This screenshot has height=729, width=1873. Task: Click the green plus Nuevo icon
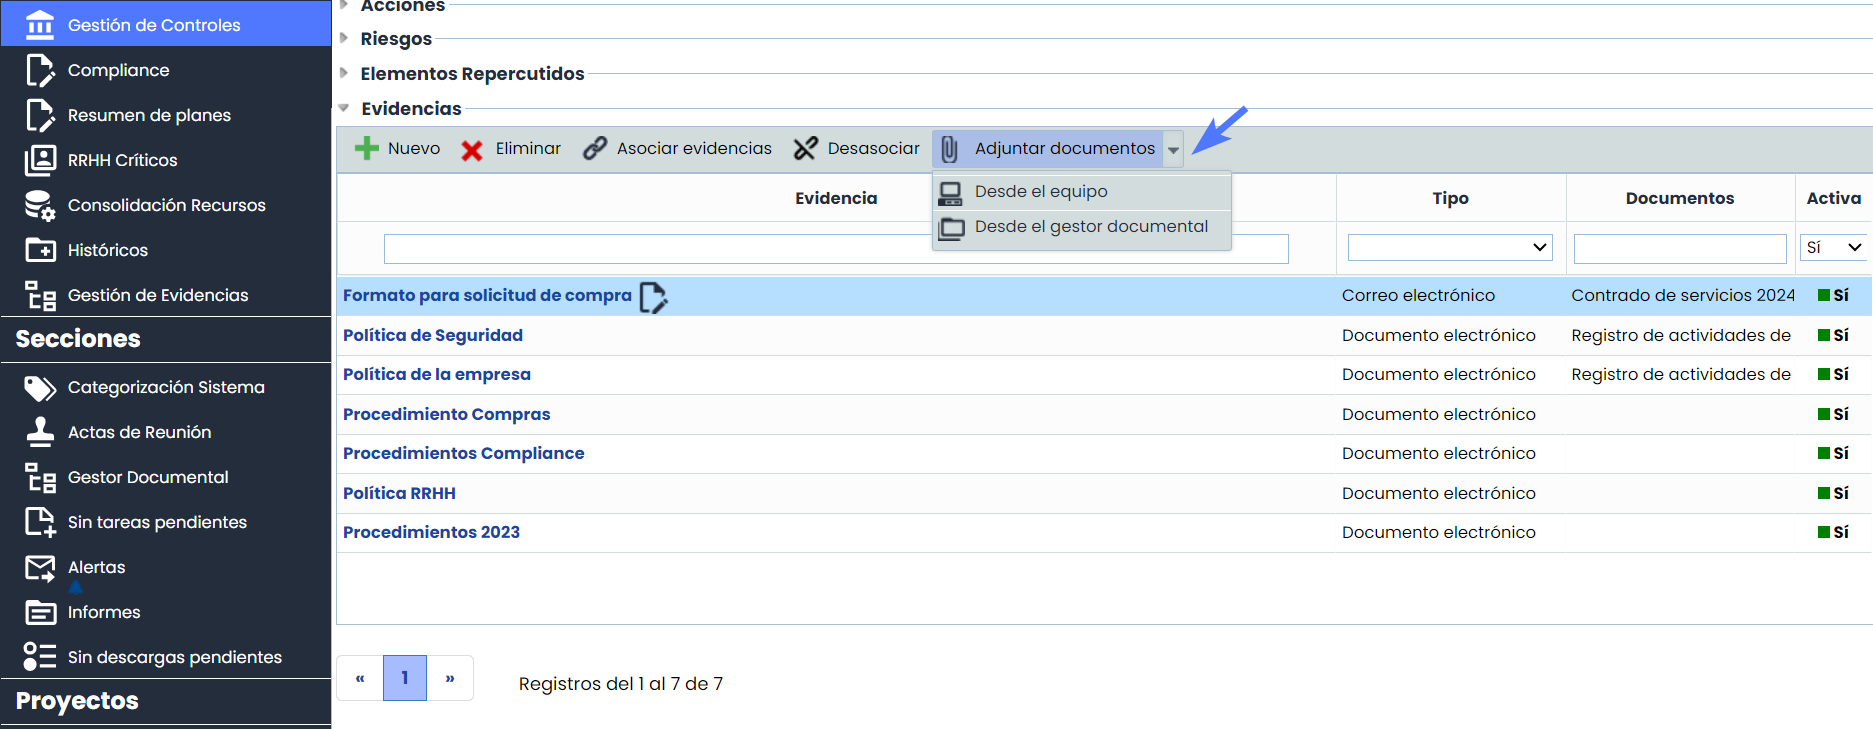367,149
